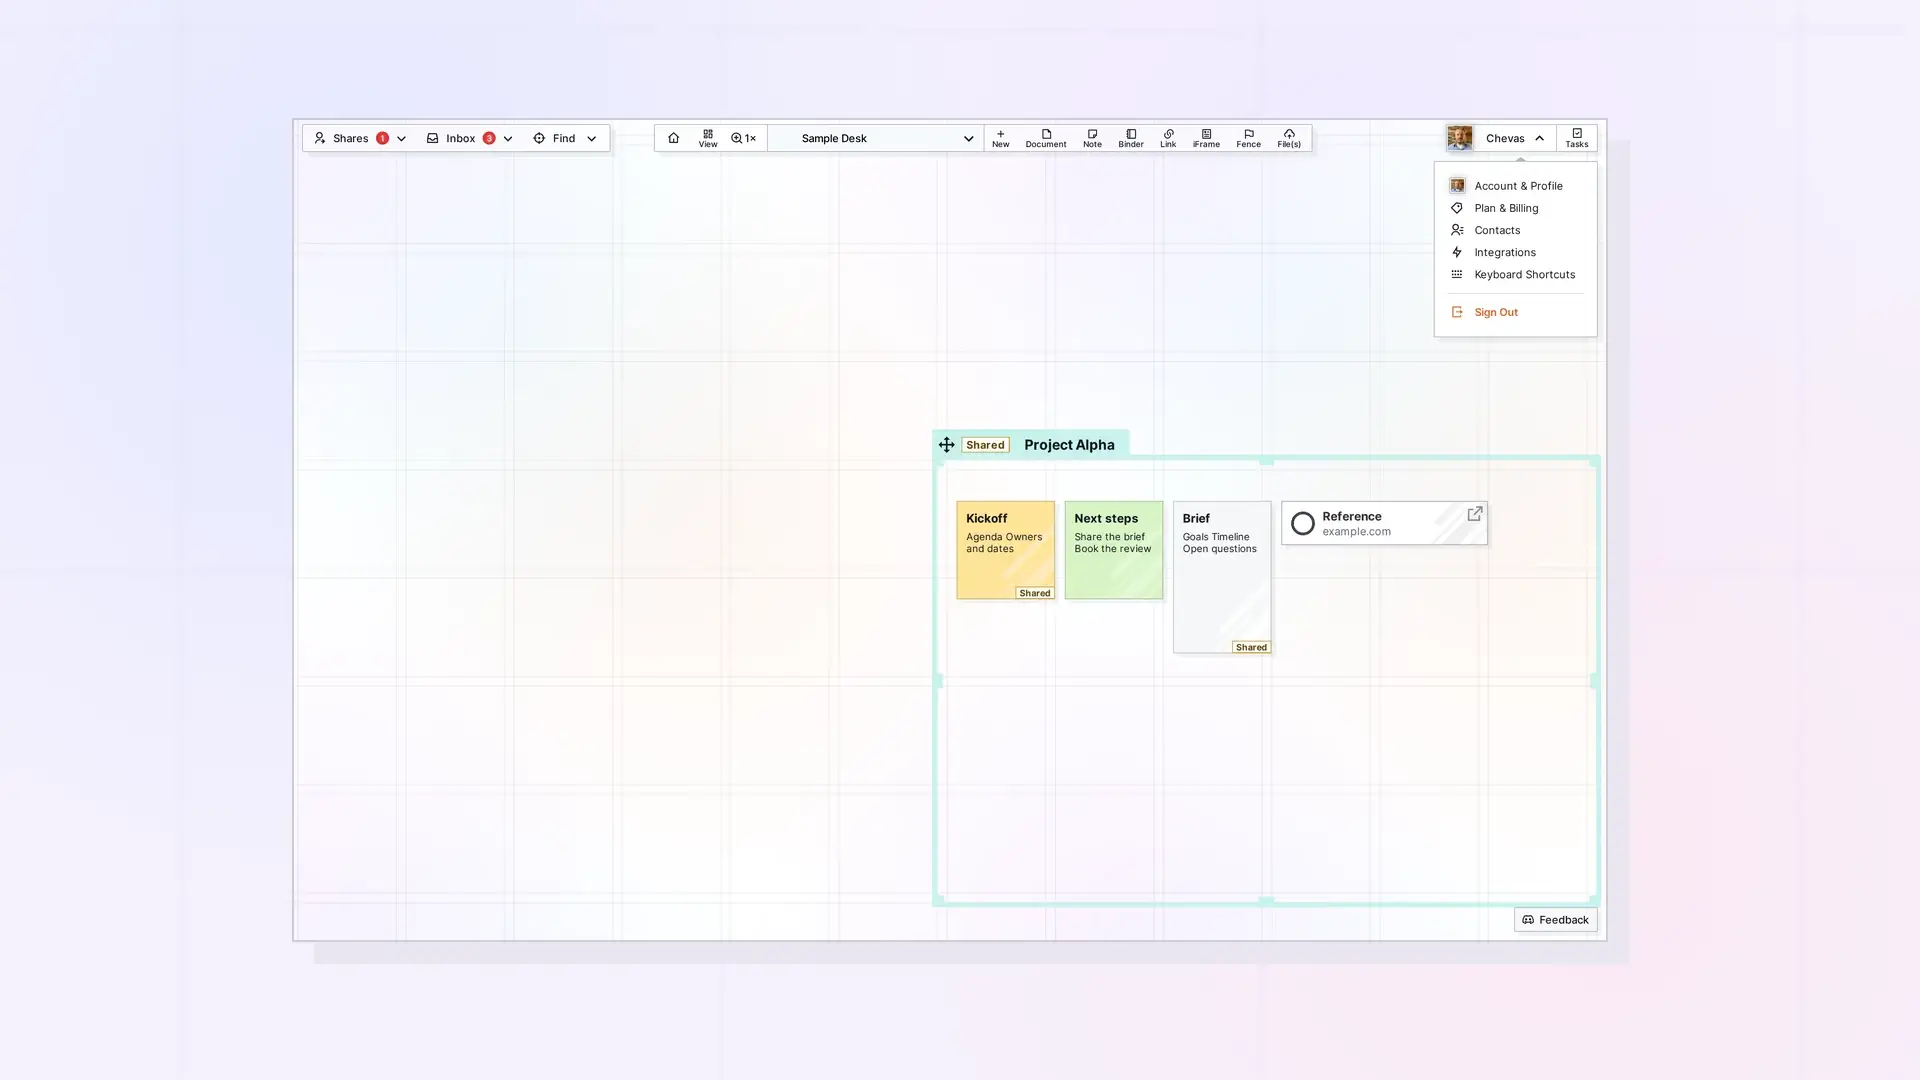
Task: Open Keyboard Shortcuts menu item
Action: [1515, 274]
